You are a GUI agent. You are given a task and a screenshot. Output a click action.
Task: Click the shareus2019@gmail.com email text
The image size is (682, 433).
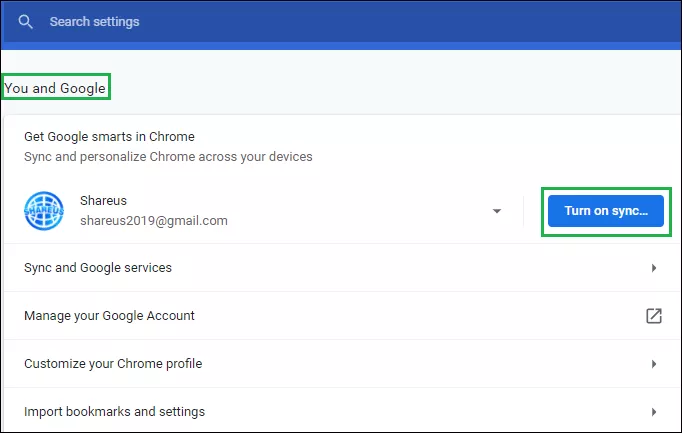click(154, 221)
